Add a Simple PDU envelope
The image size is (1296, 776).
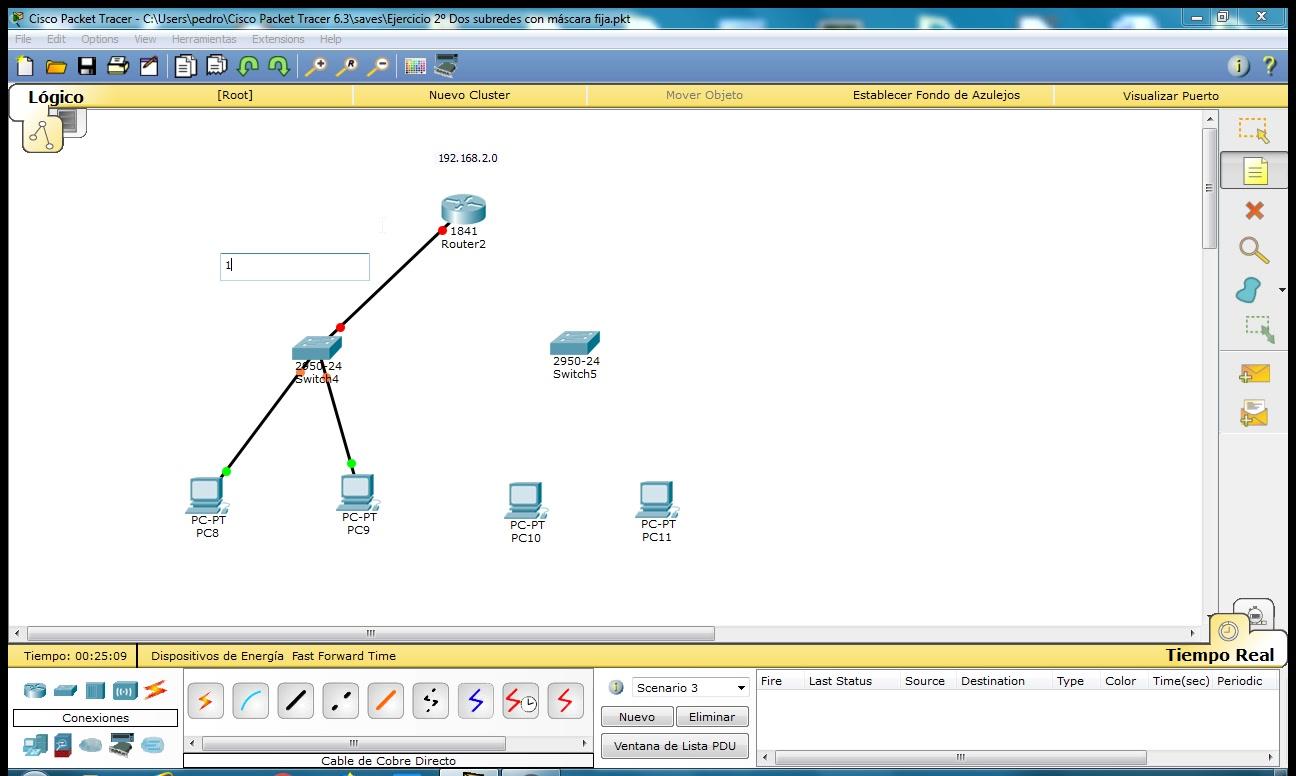[x=1254, y=374]
